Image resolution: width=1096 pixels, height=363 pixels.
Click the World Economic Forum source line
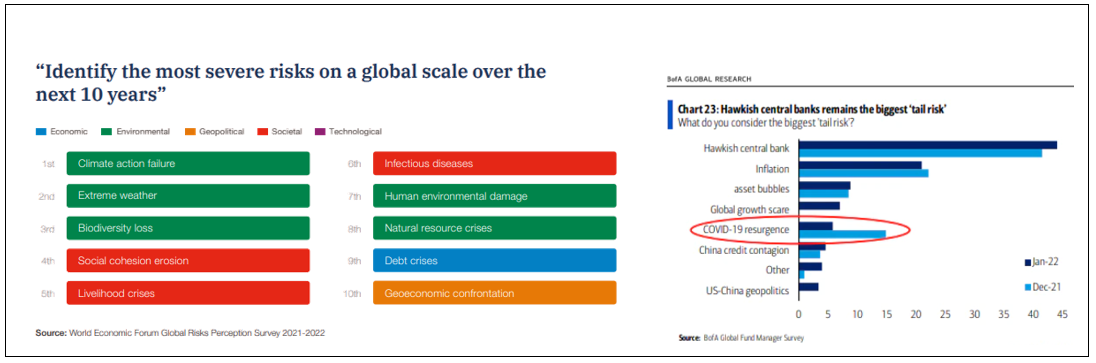180,333
